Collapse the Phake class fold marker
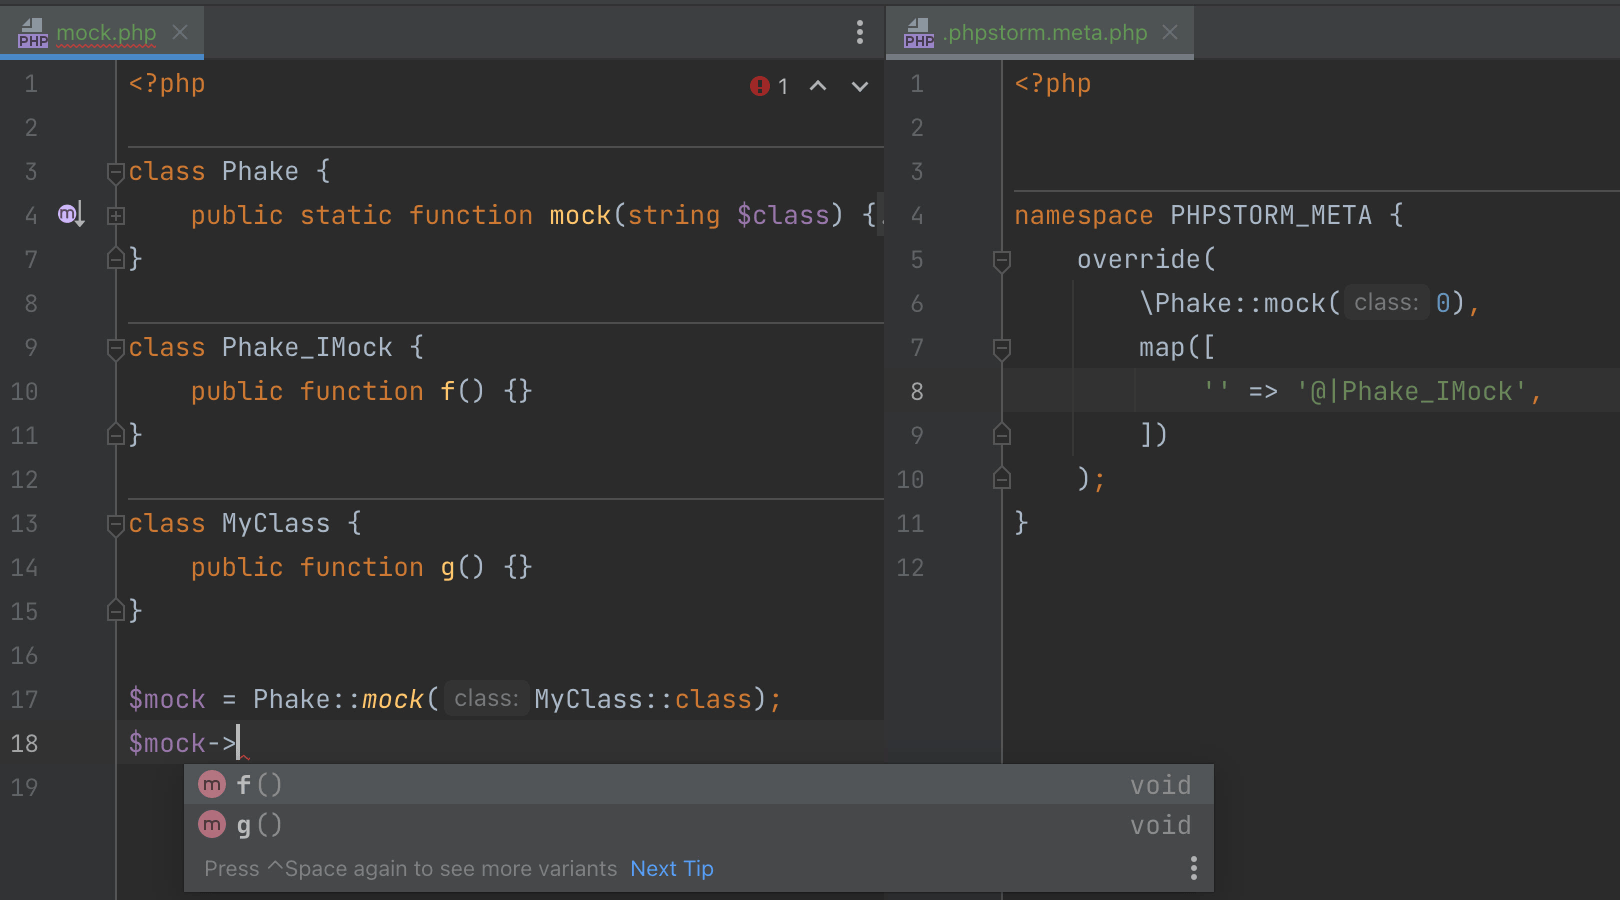Viewport: 1620px width, 900px height. pyautogui.click(x=116, y=172)
